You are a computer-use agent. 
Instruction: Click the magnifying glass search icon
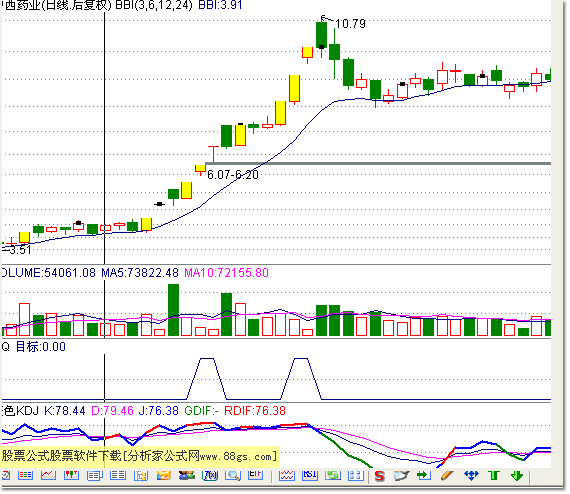[233, 477]
